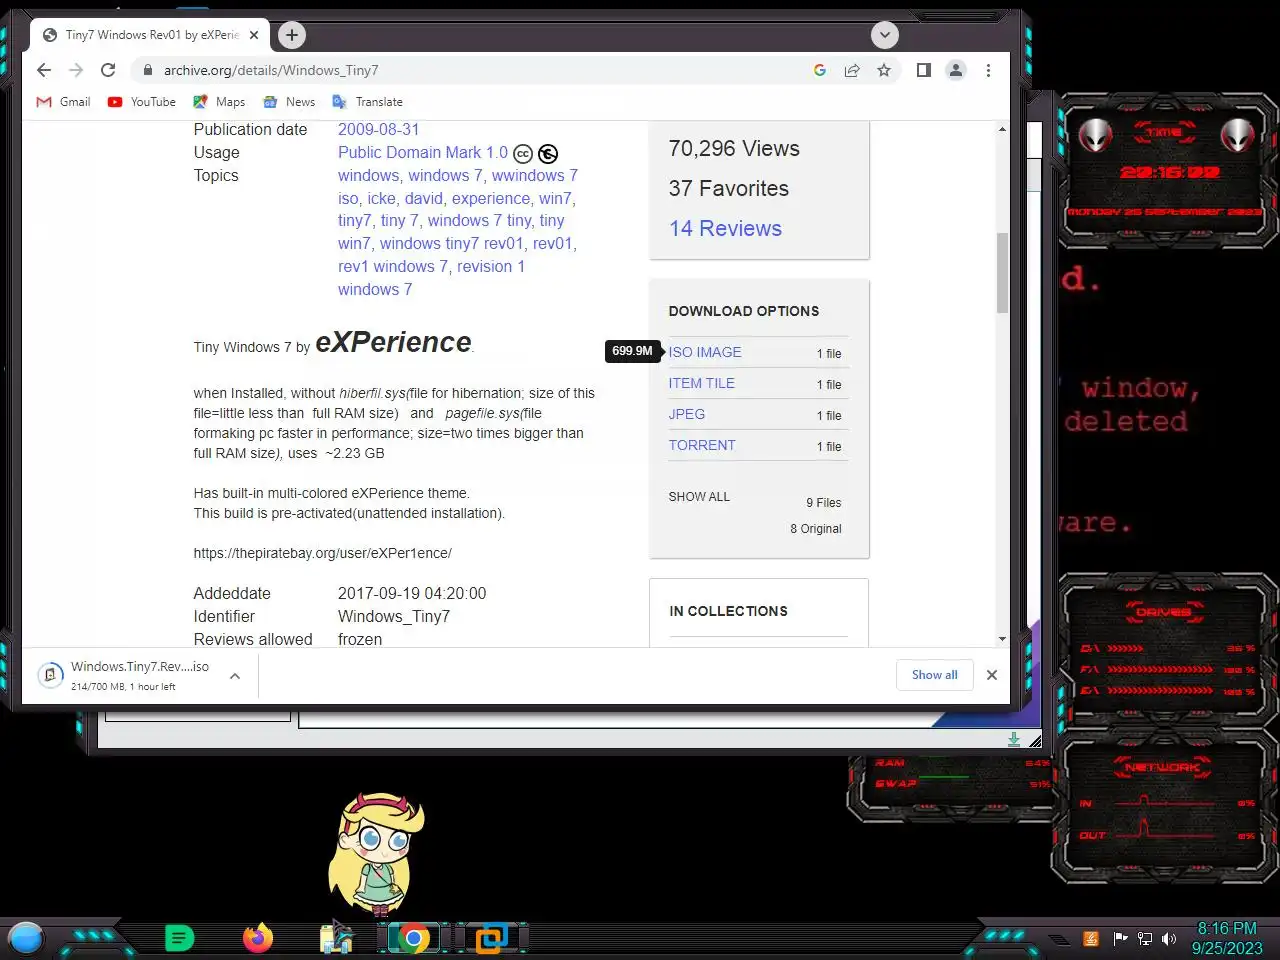Click the '70,296 Views' text

point(734,148)
